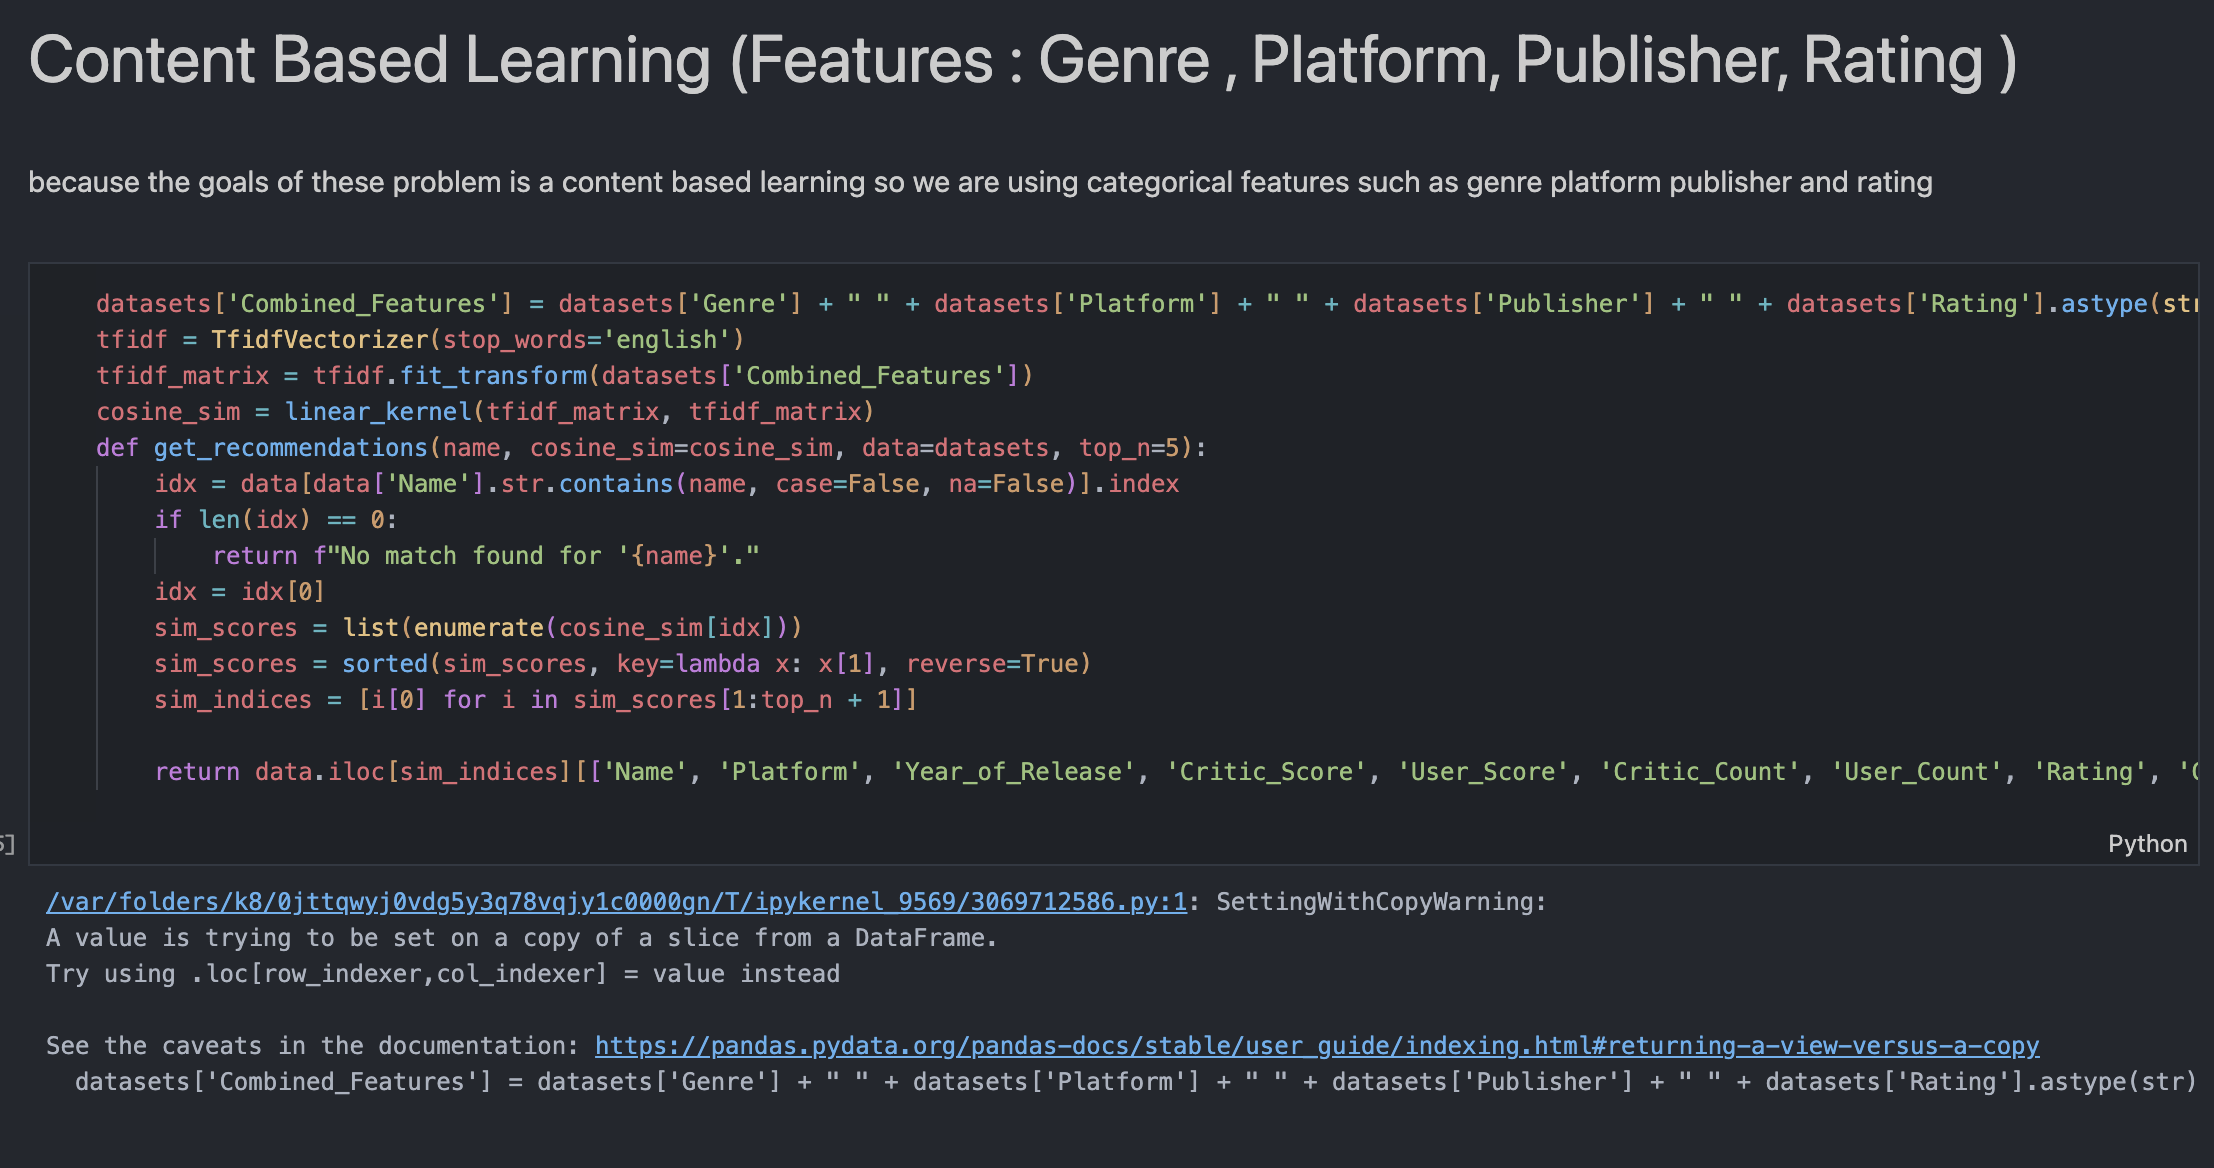This screenshot has width=2214, height=1168.
Task: Click 'return data.iloc[sim_indices]' line
Action: (362, 772)
